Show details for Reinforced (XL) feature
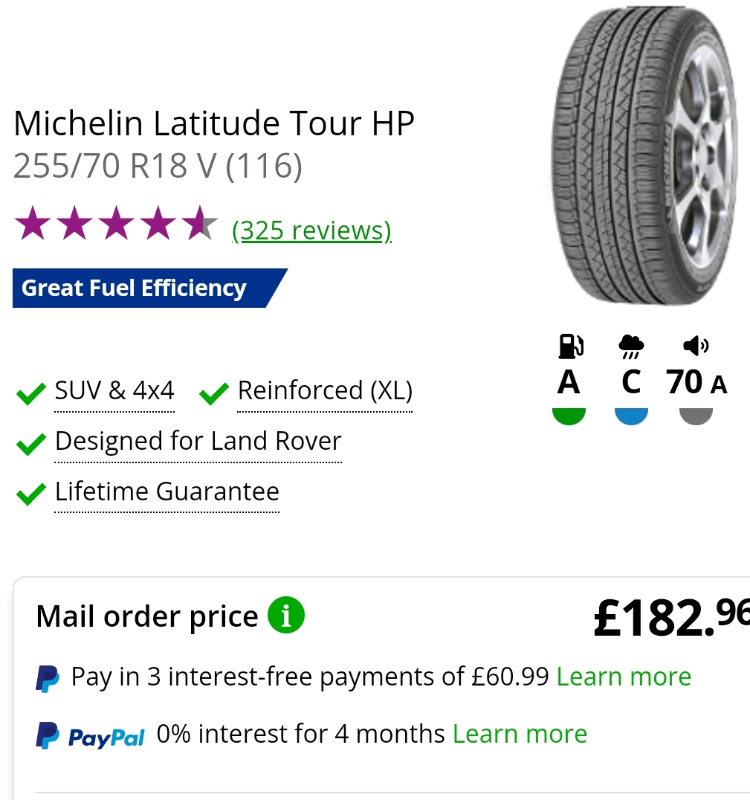This screenshot has width=750, height=800. click(x=324, y=391)
